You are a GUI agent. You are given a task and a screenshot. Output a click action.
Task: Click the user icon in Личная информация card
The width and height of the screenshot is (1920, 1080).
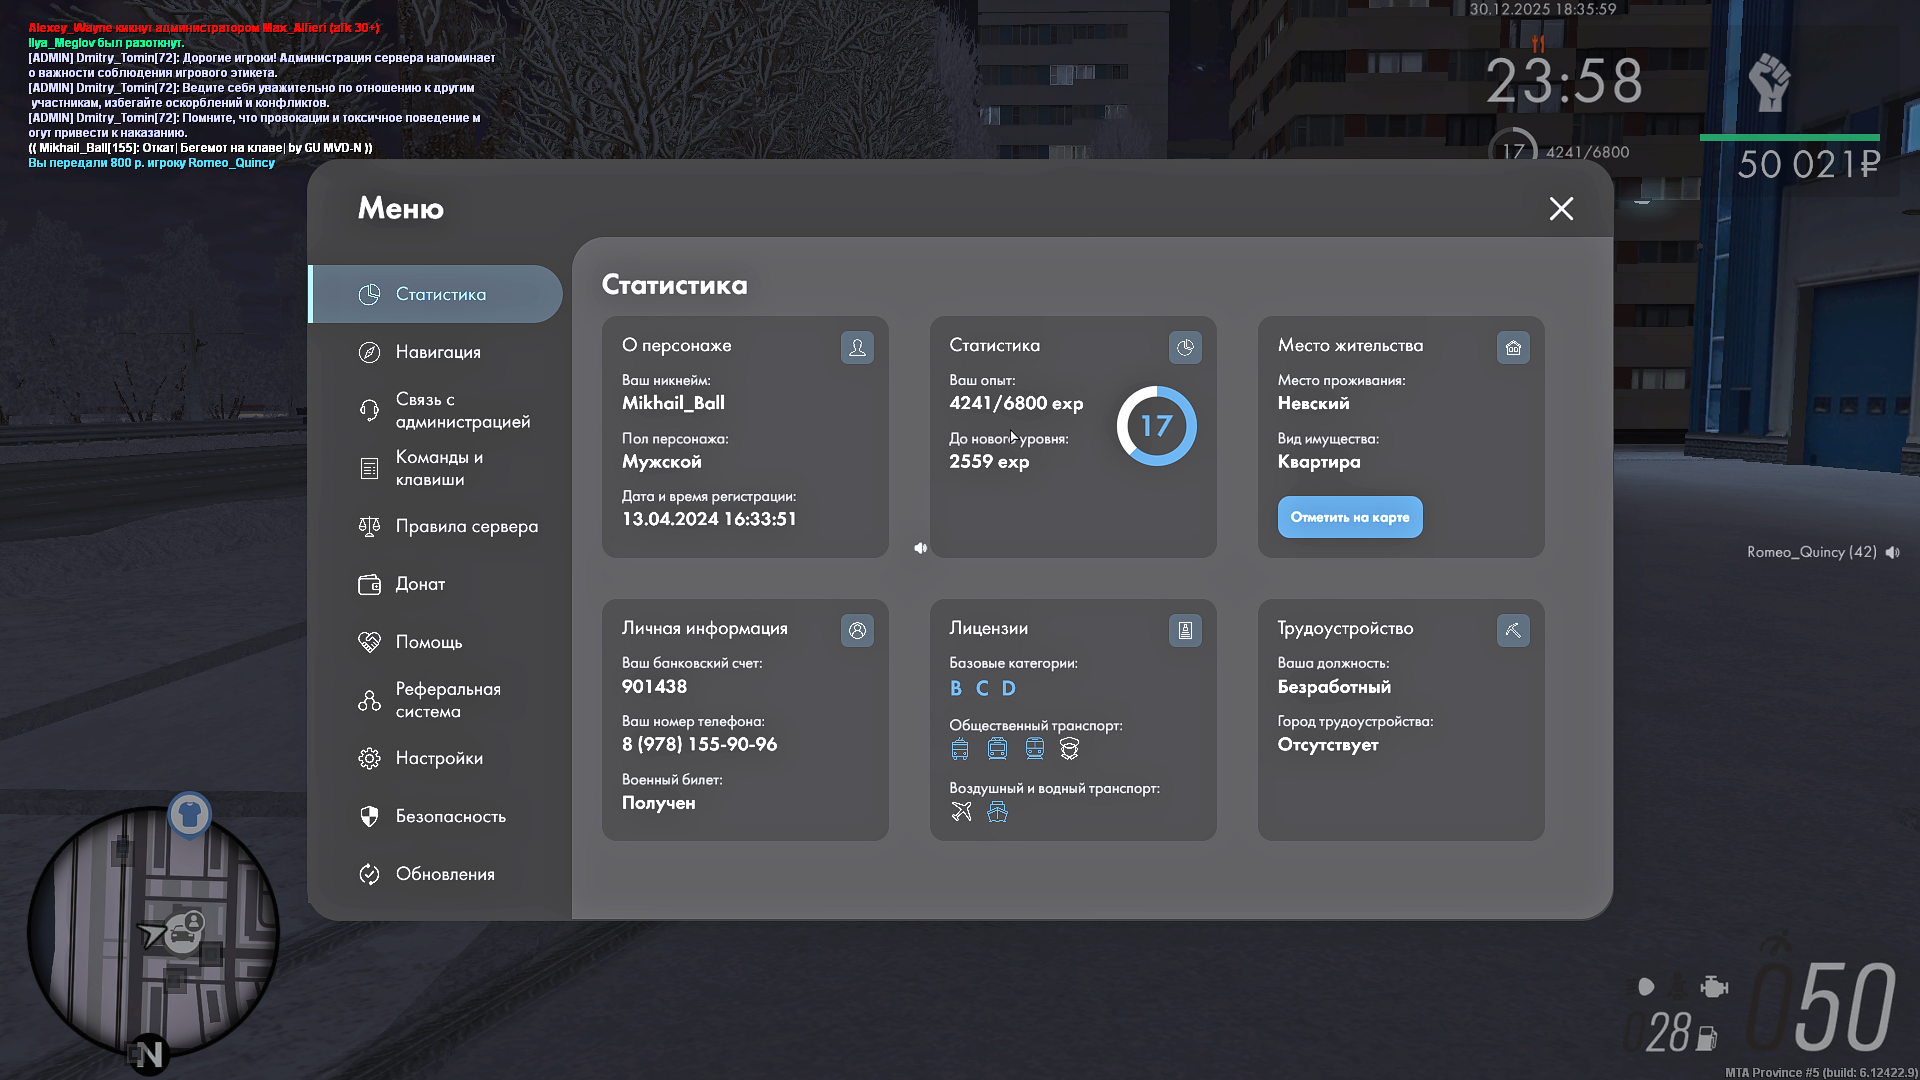point(857,631)
